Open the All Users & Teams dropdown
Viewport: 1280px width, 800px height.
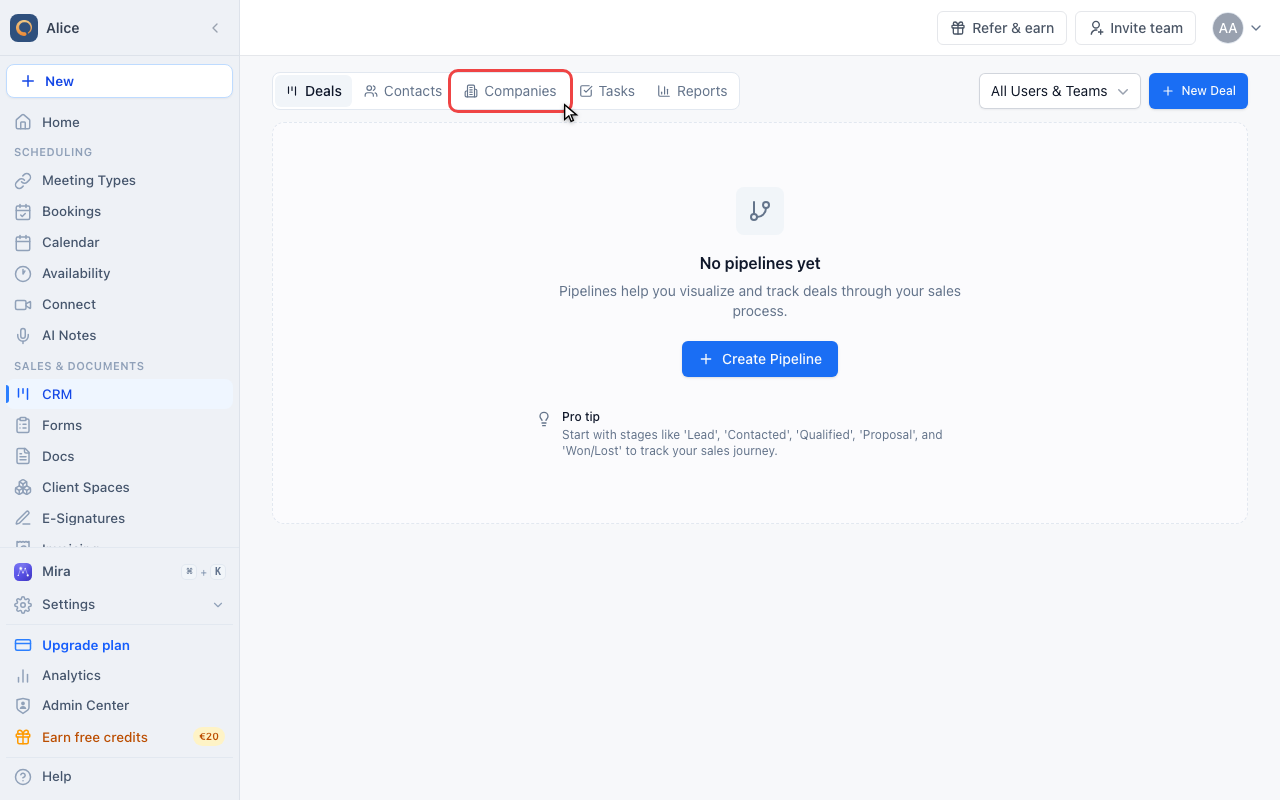1060,91
